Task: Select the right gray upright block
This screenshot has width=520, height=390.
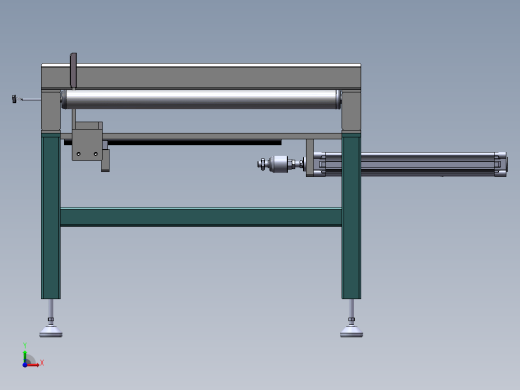Action: (x=351, y=111)
